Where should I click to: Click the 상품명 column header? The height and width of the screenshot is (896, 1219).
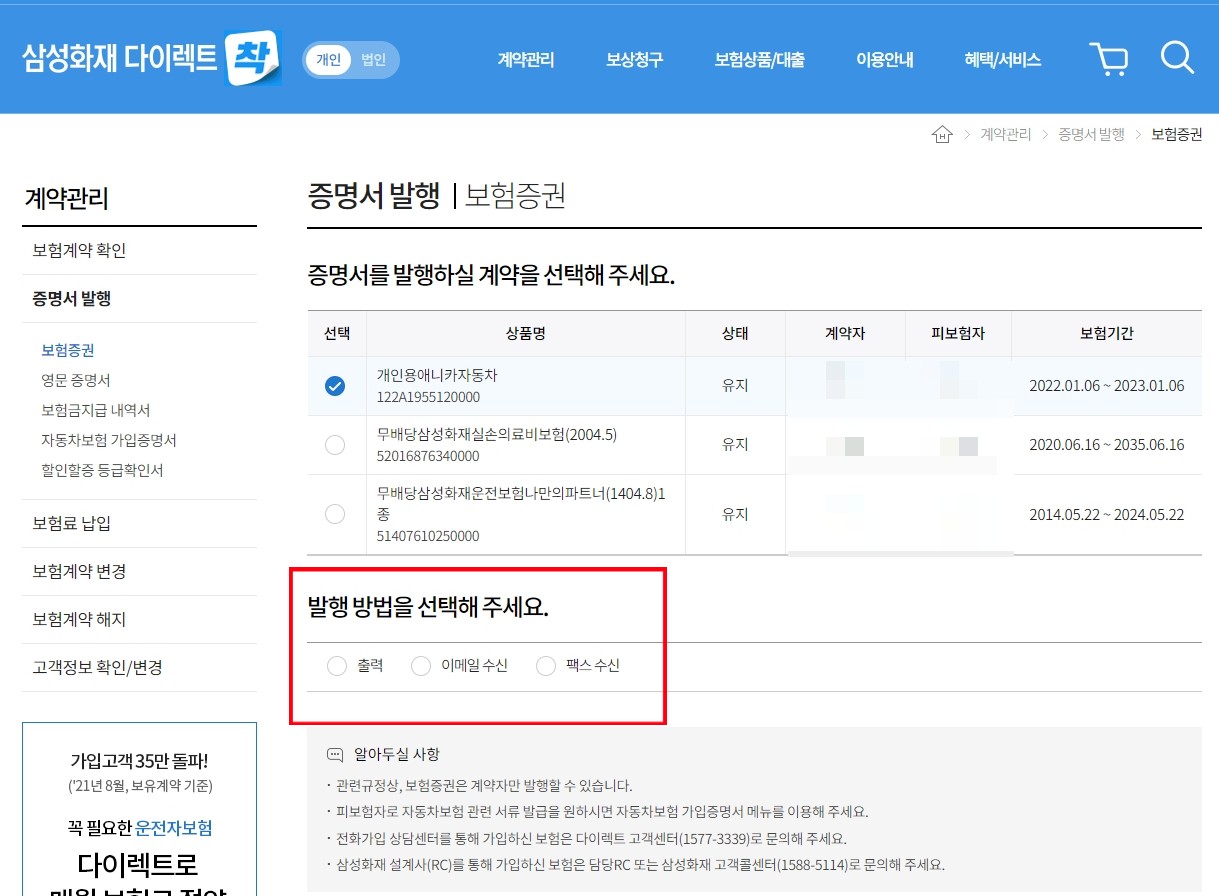tap(526, 334)
